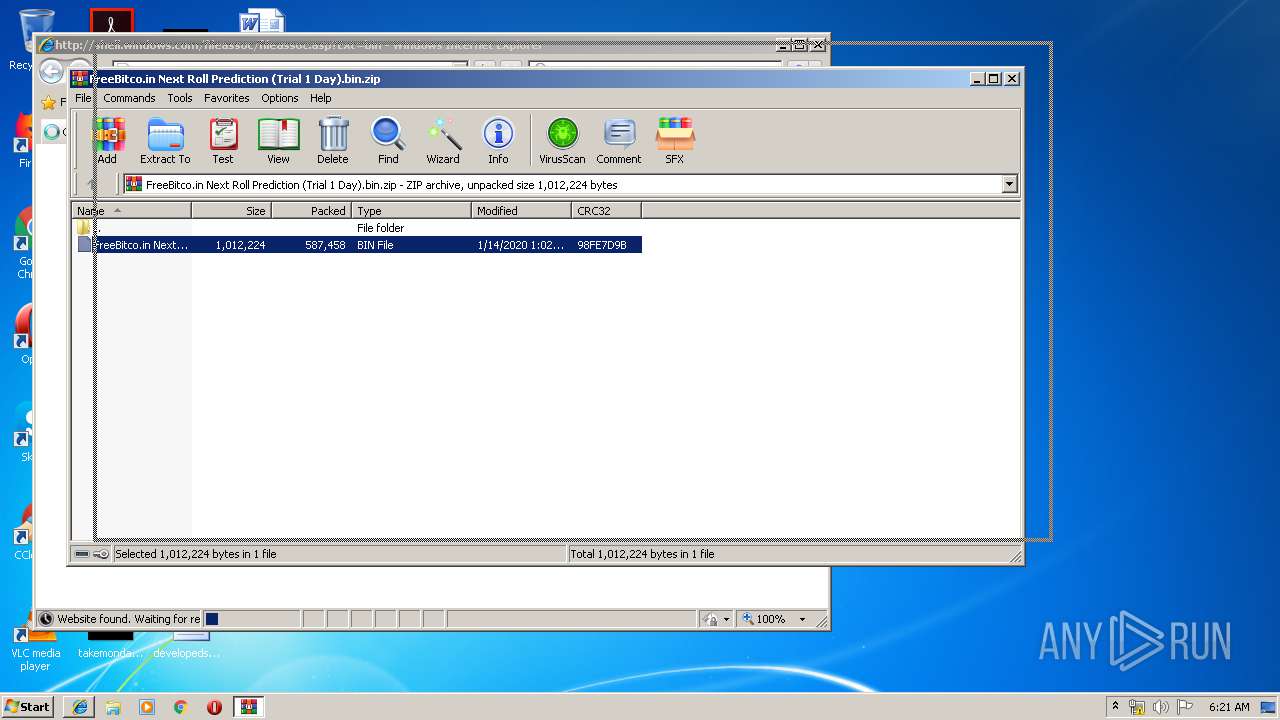This screenshot has width=1280, height=720.
Task: Run the Test archive icon
Action: tap(223, 140)
